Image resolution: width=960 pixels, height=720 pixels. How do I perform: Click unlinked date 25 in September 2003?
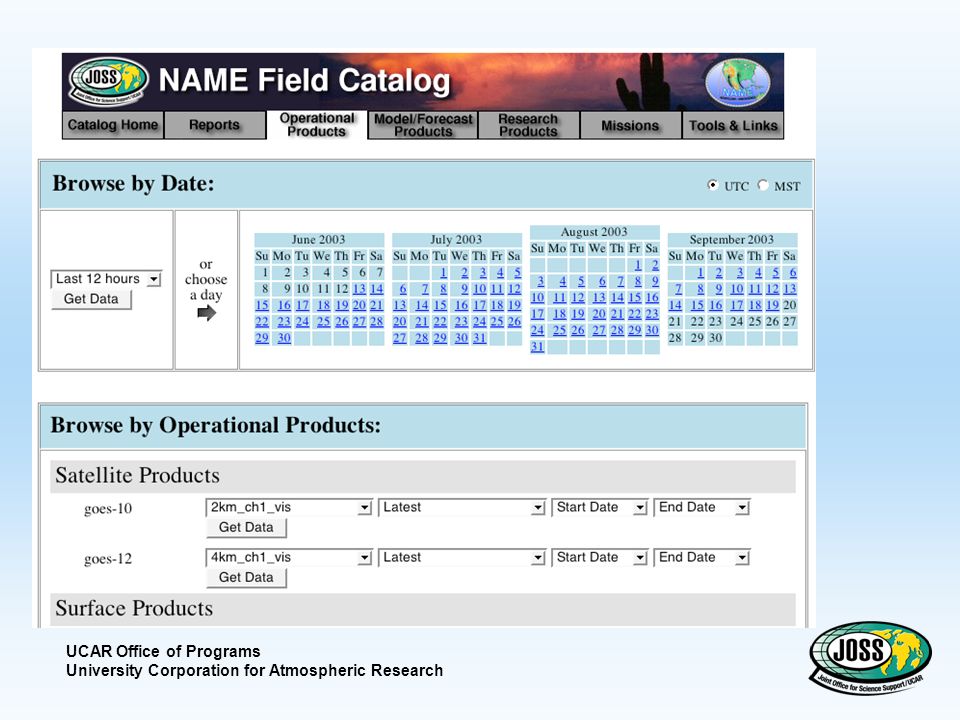[754, 321]
